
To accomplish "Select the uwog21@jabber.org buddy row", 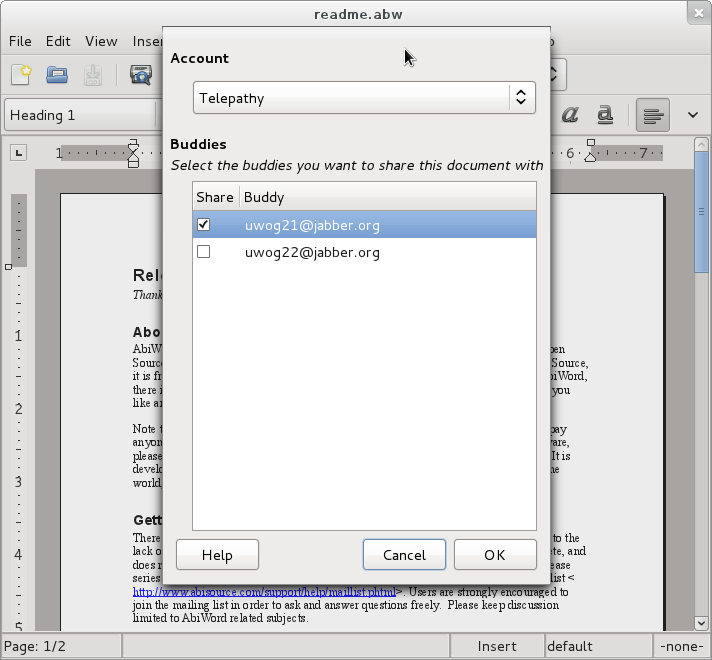I will 364,225.
